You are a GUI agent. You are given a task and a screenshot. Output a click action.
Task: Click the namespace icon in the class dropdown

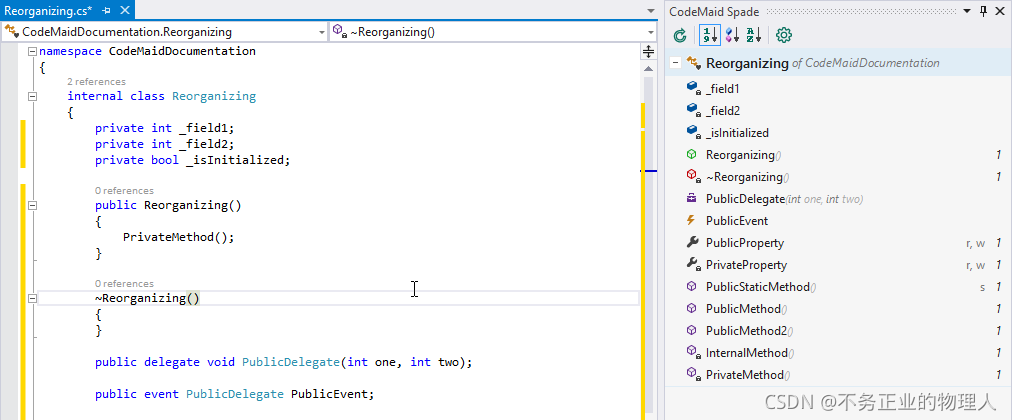pos(12,32)
